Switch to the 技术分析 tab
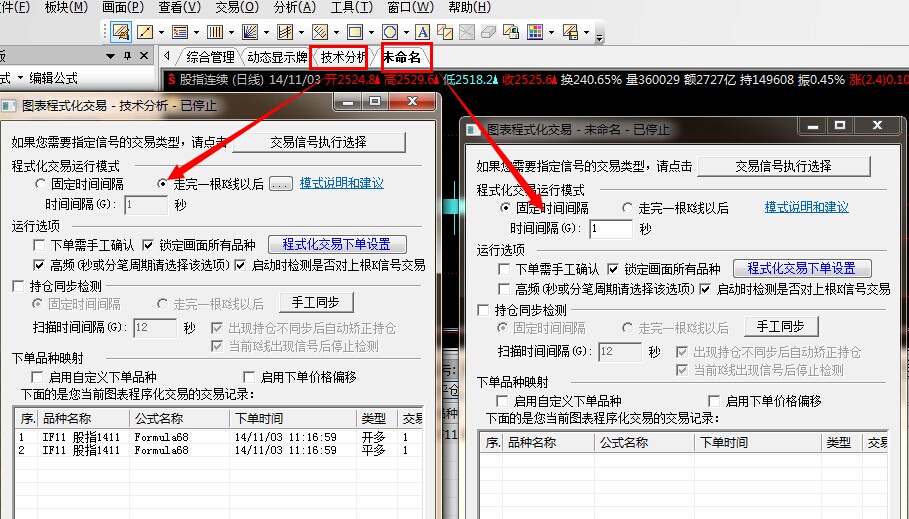 (342, 57)
